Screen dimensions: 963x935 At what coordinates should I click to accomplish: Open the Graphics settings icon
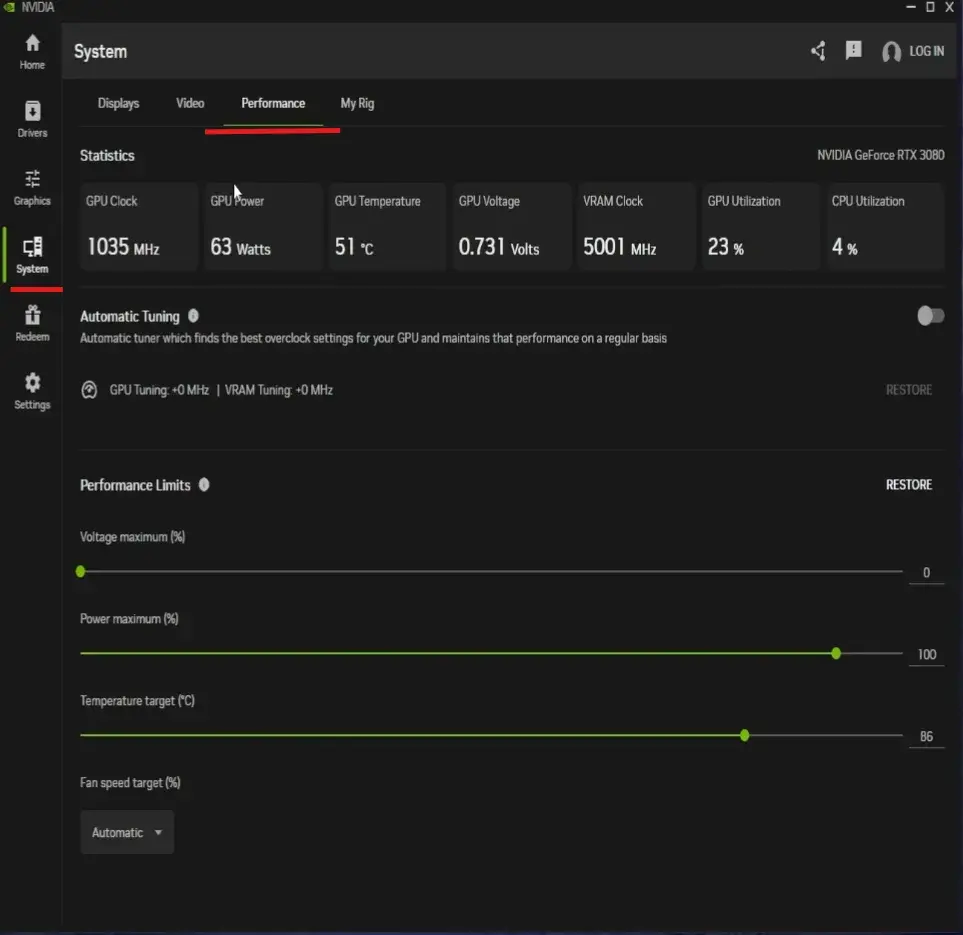(x=32, y=186)
